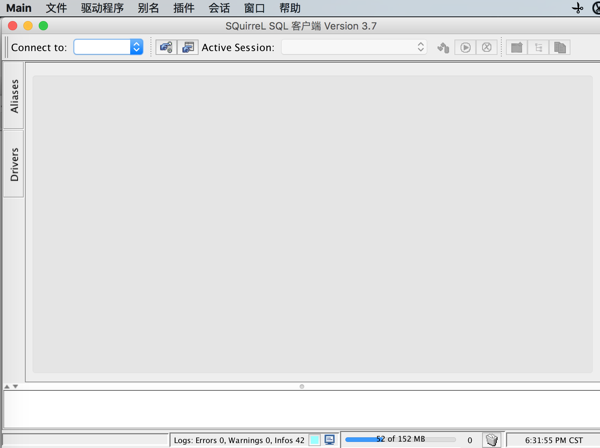Open the 会话 menu
The height and width of the screenshot is (448, 600).
[x=219, y=8]
